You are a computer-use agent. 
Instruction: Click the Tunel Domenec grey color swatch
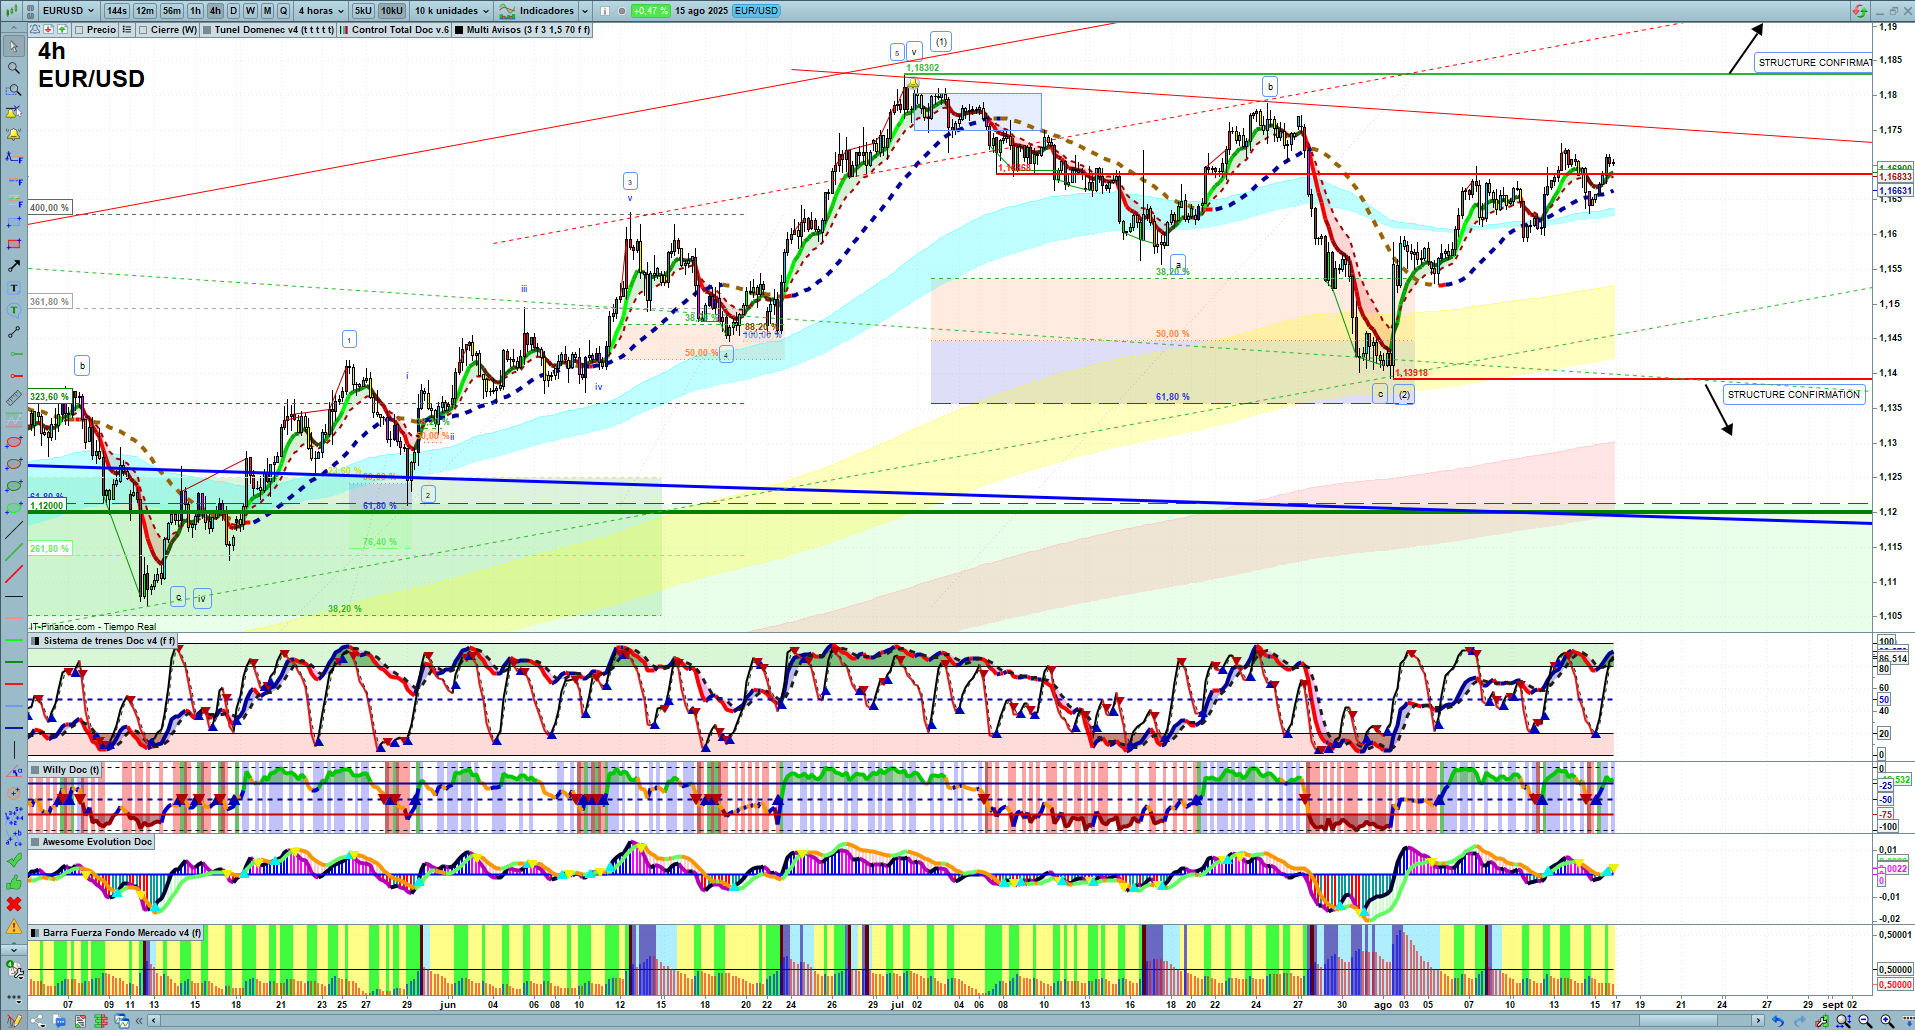207,30
